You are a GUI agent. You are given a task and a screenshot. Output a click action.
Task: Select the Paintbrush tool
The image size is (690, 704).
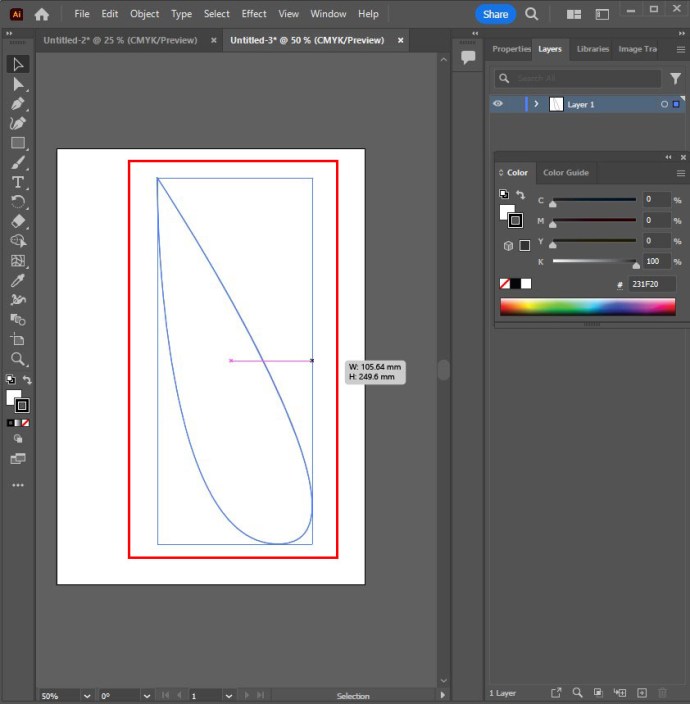click(x=18, y=163)
